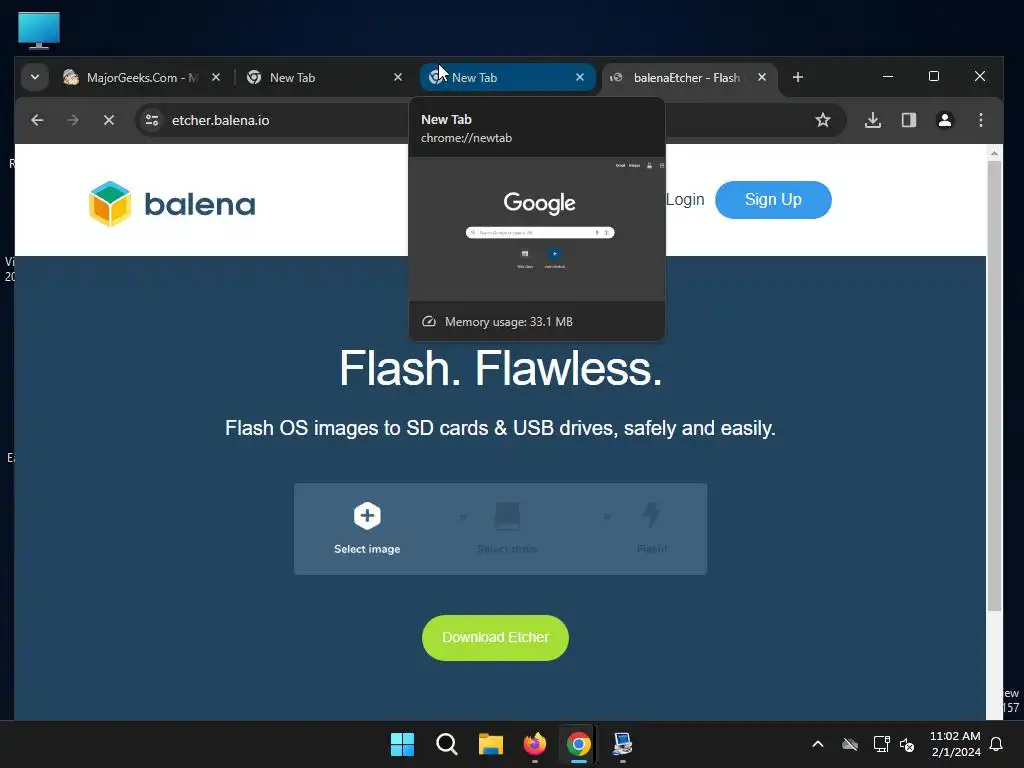Close the MajorGeeks.Com tab
Screen dimensions: 1024x768
pyautogui.click(x=216, y=77)
